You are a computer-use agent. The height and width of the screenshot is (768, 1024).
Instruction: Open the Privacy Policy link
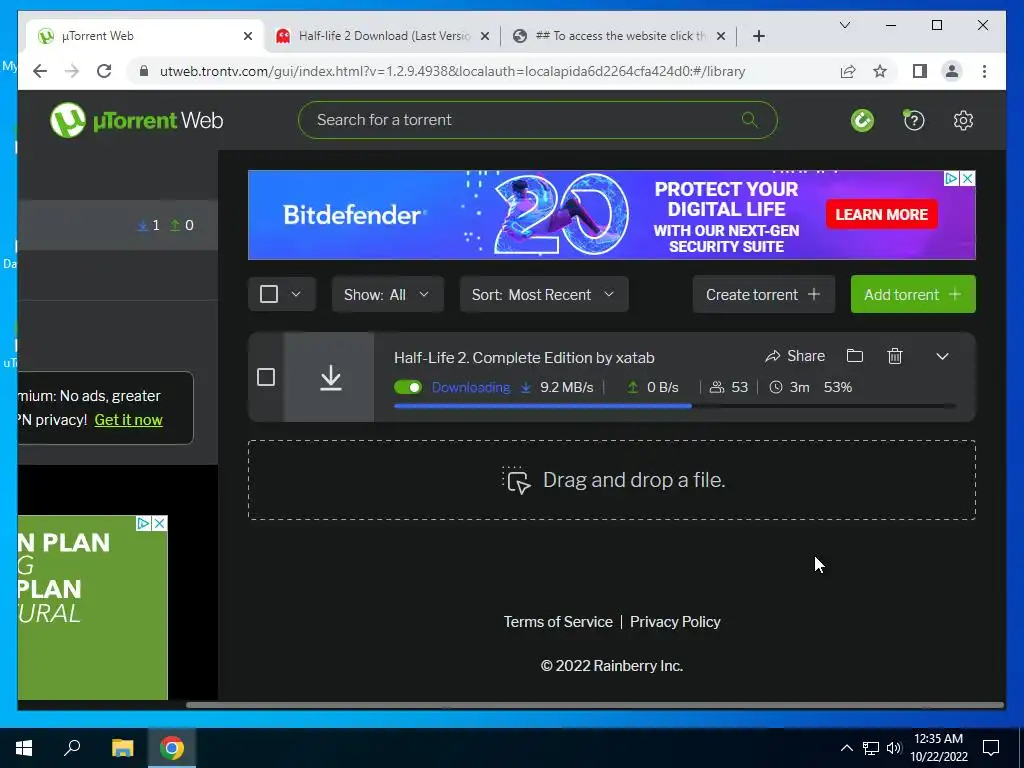[675, 622]
